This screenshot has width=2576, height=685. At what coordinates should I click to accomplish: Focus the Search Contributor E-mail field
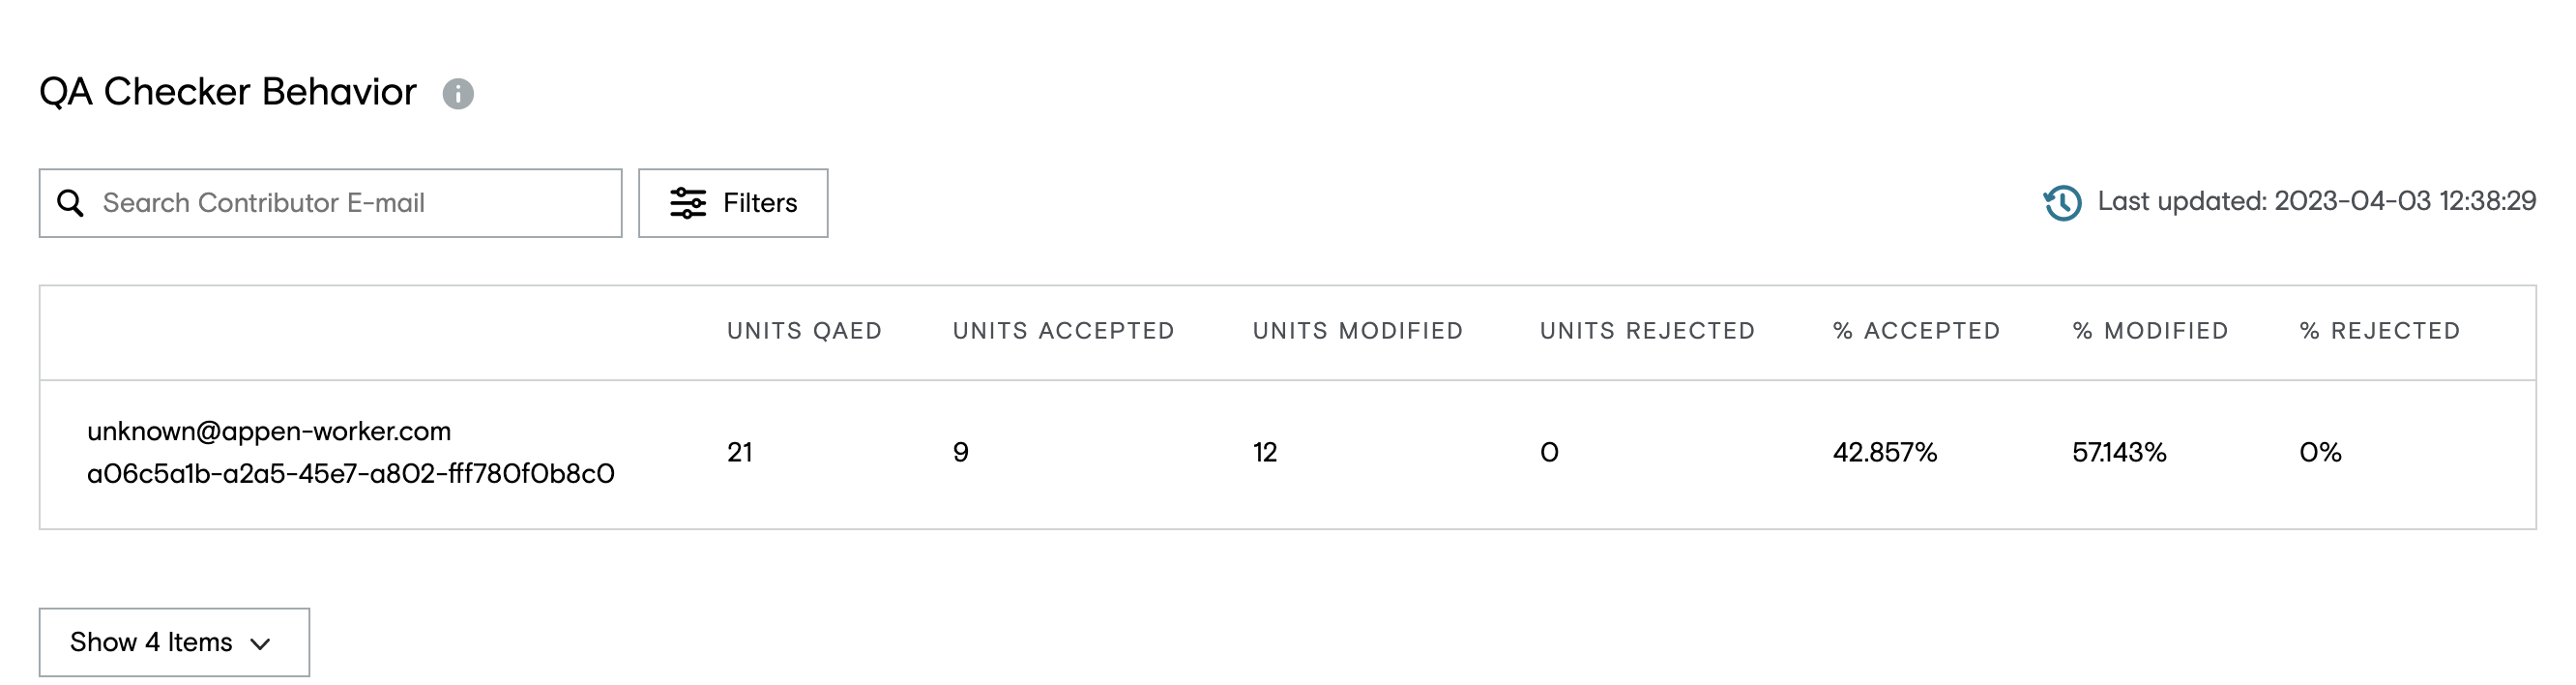coord(331,203)
